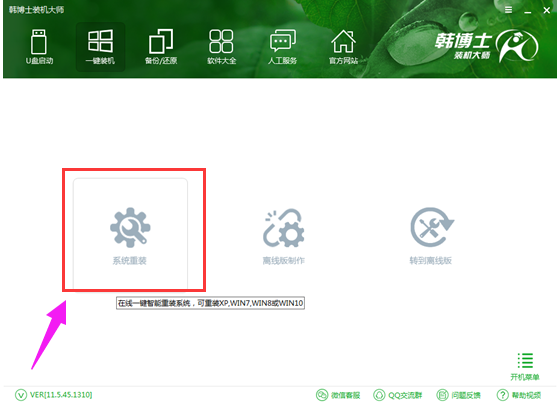
Task: Open 问题反馈 feedback link
Action: (458, 395)
